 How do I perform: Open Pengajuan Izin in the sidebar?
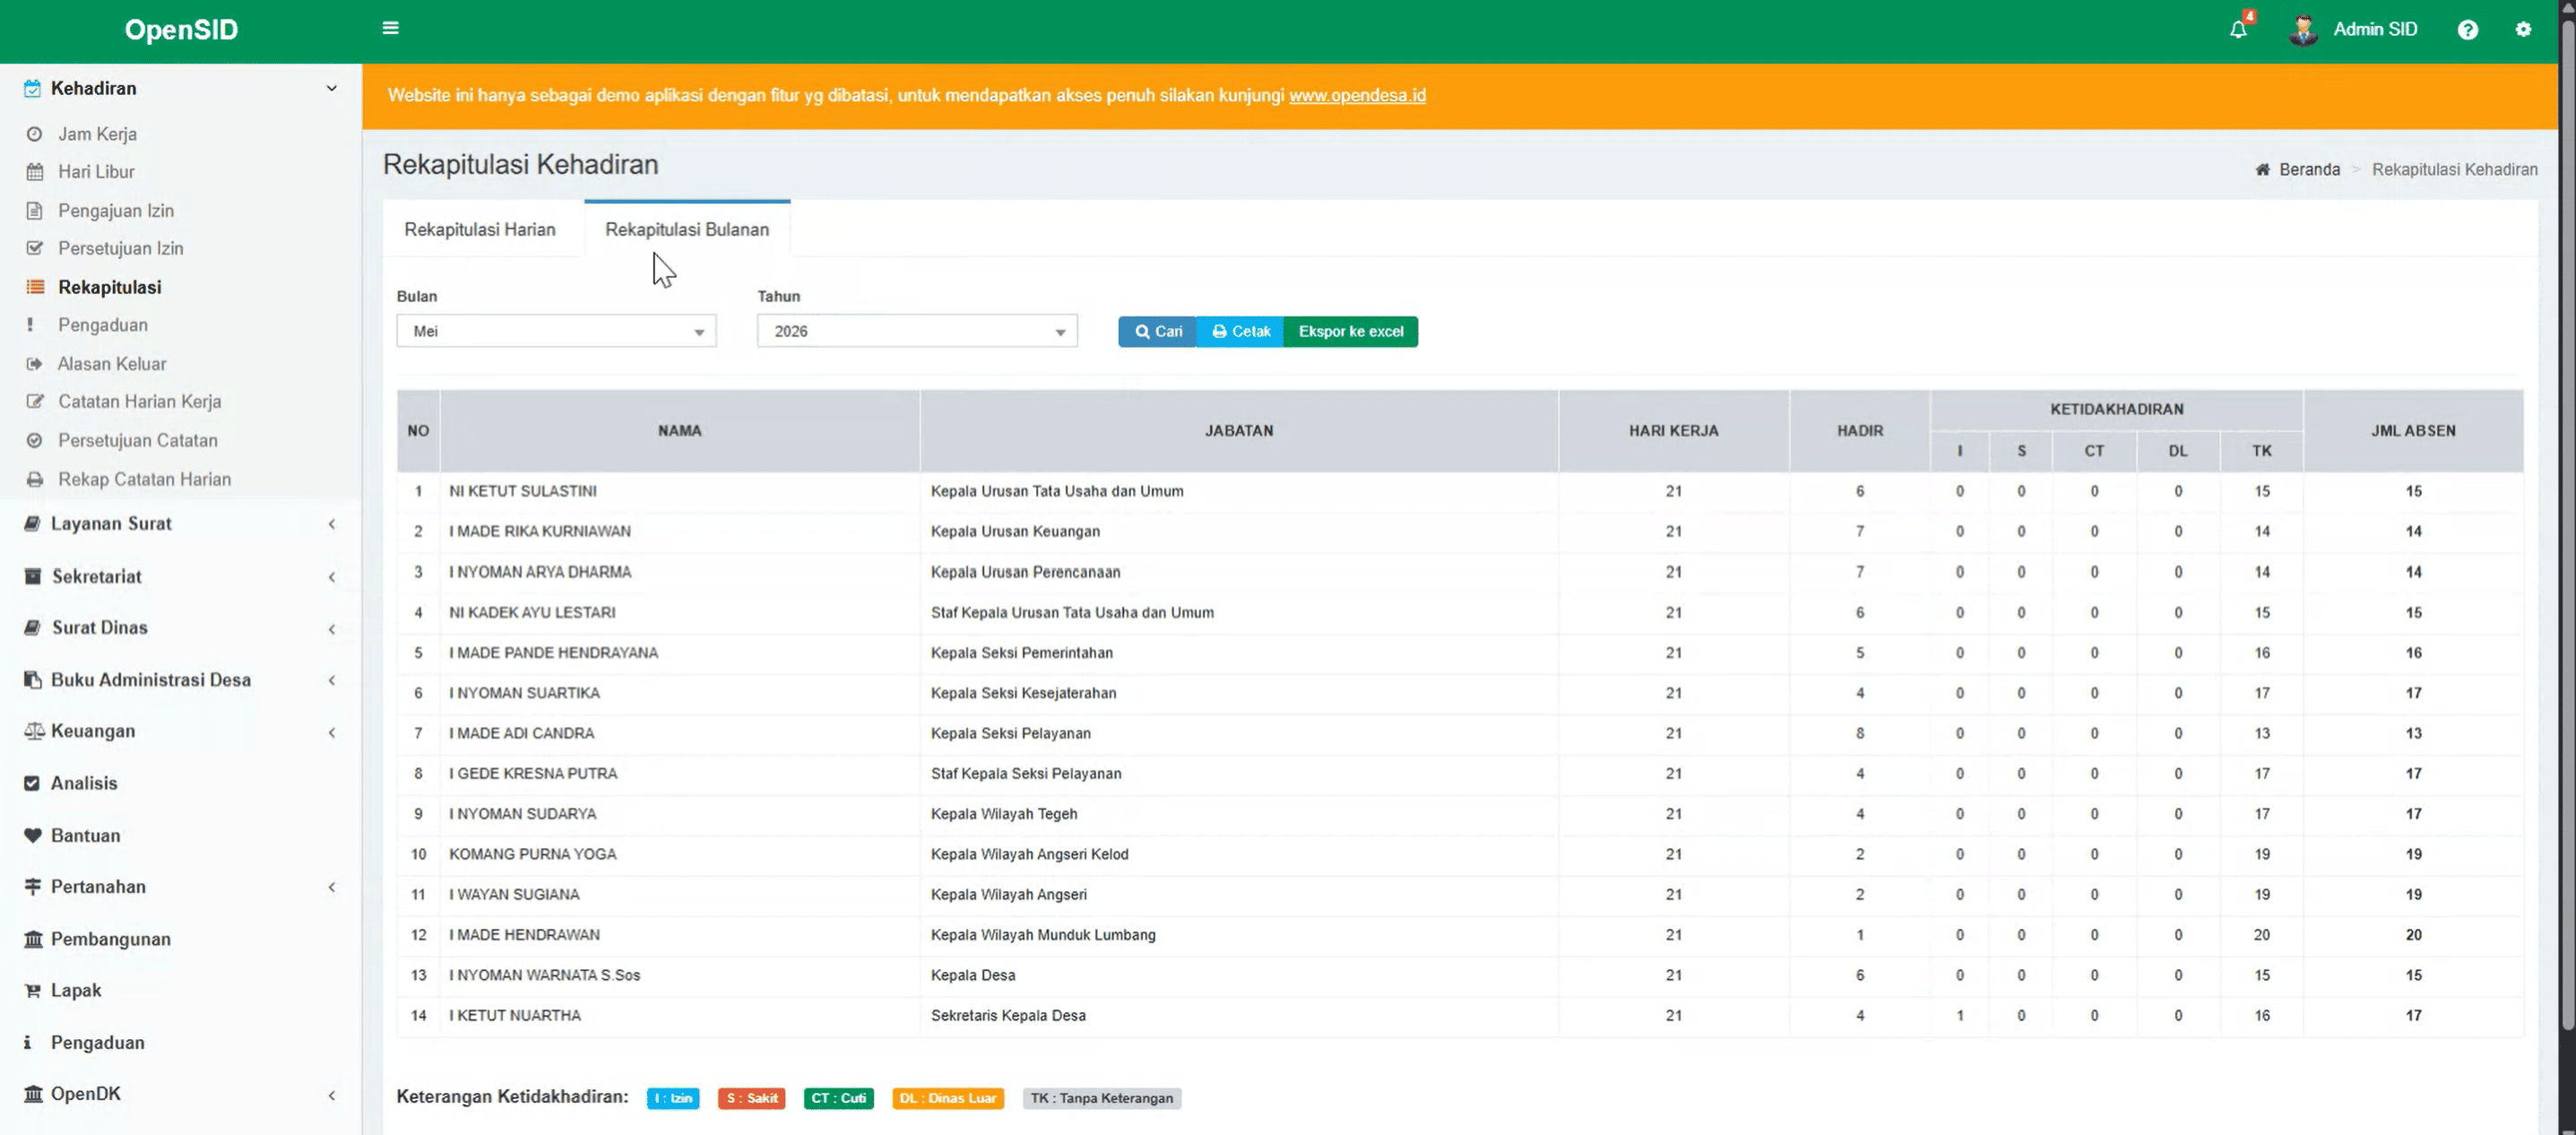[116, 210]
